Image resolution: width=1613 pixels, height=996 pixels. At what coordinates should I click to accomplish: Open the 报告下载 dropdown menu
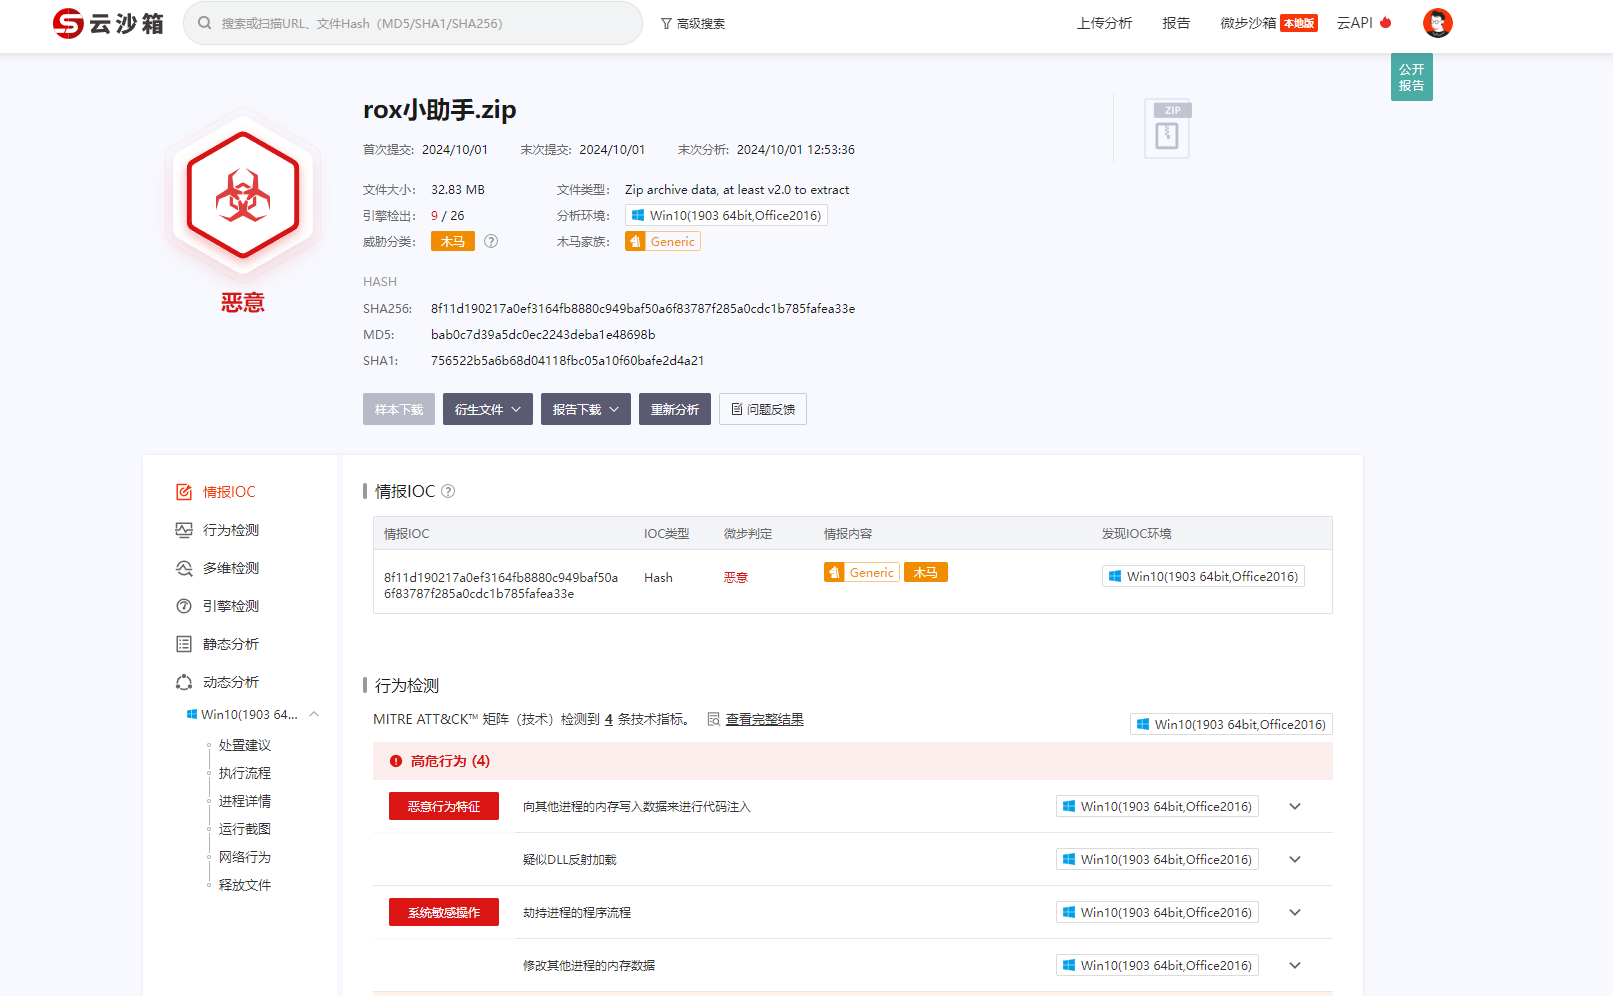coord(585,409)
